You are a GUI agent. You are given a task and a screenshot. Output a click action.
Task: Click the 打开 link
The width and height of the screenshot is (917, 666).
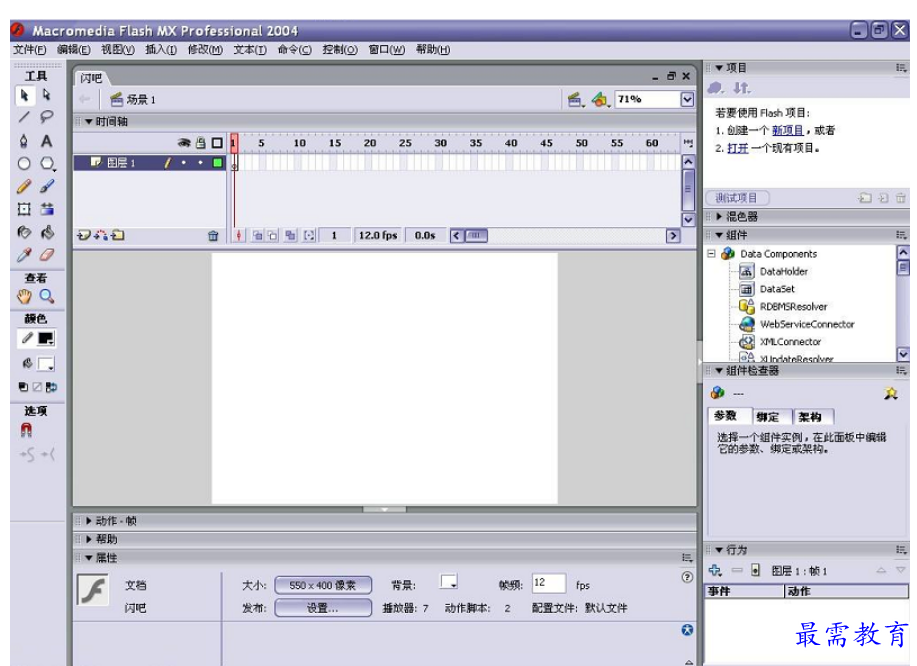[738, 149]
